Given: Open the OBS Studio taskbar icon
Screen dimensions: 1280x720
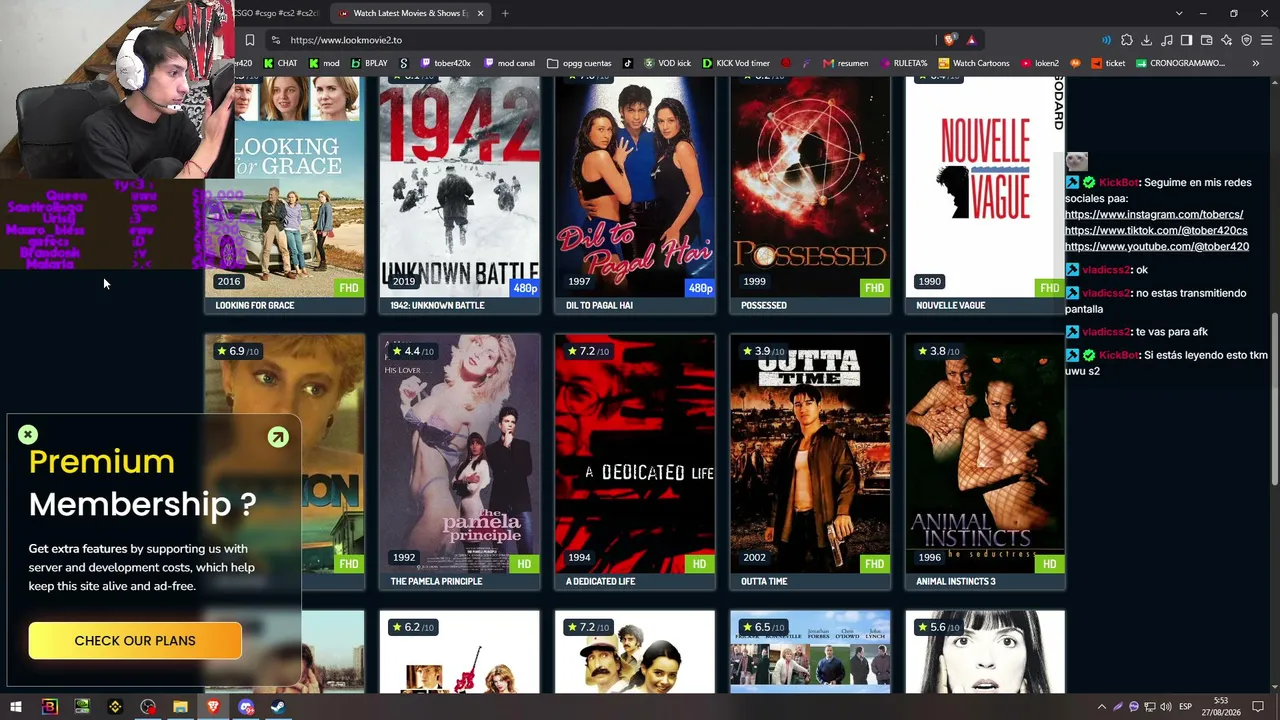Looking at the screenshot, I should tap(148, 707).
